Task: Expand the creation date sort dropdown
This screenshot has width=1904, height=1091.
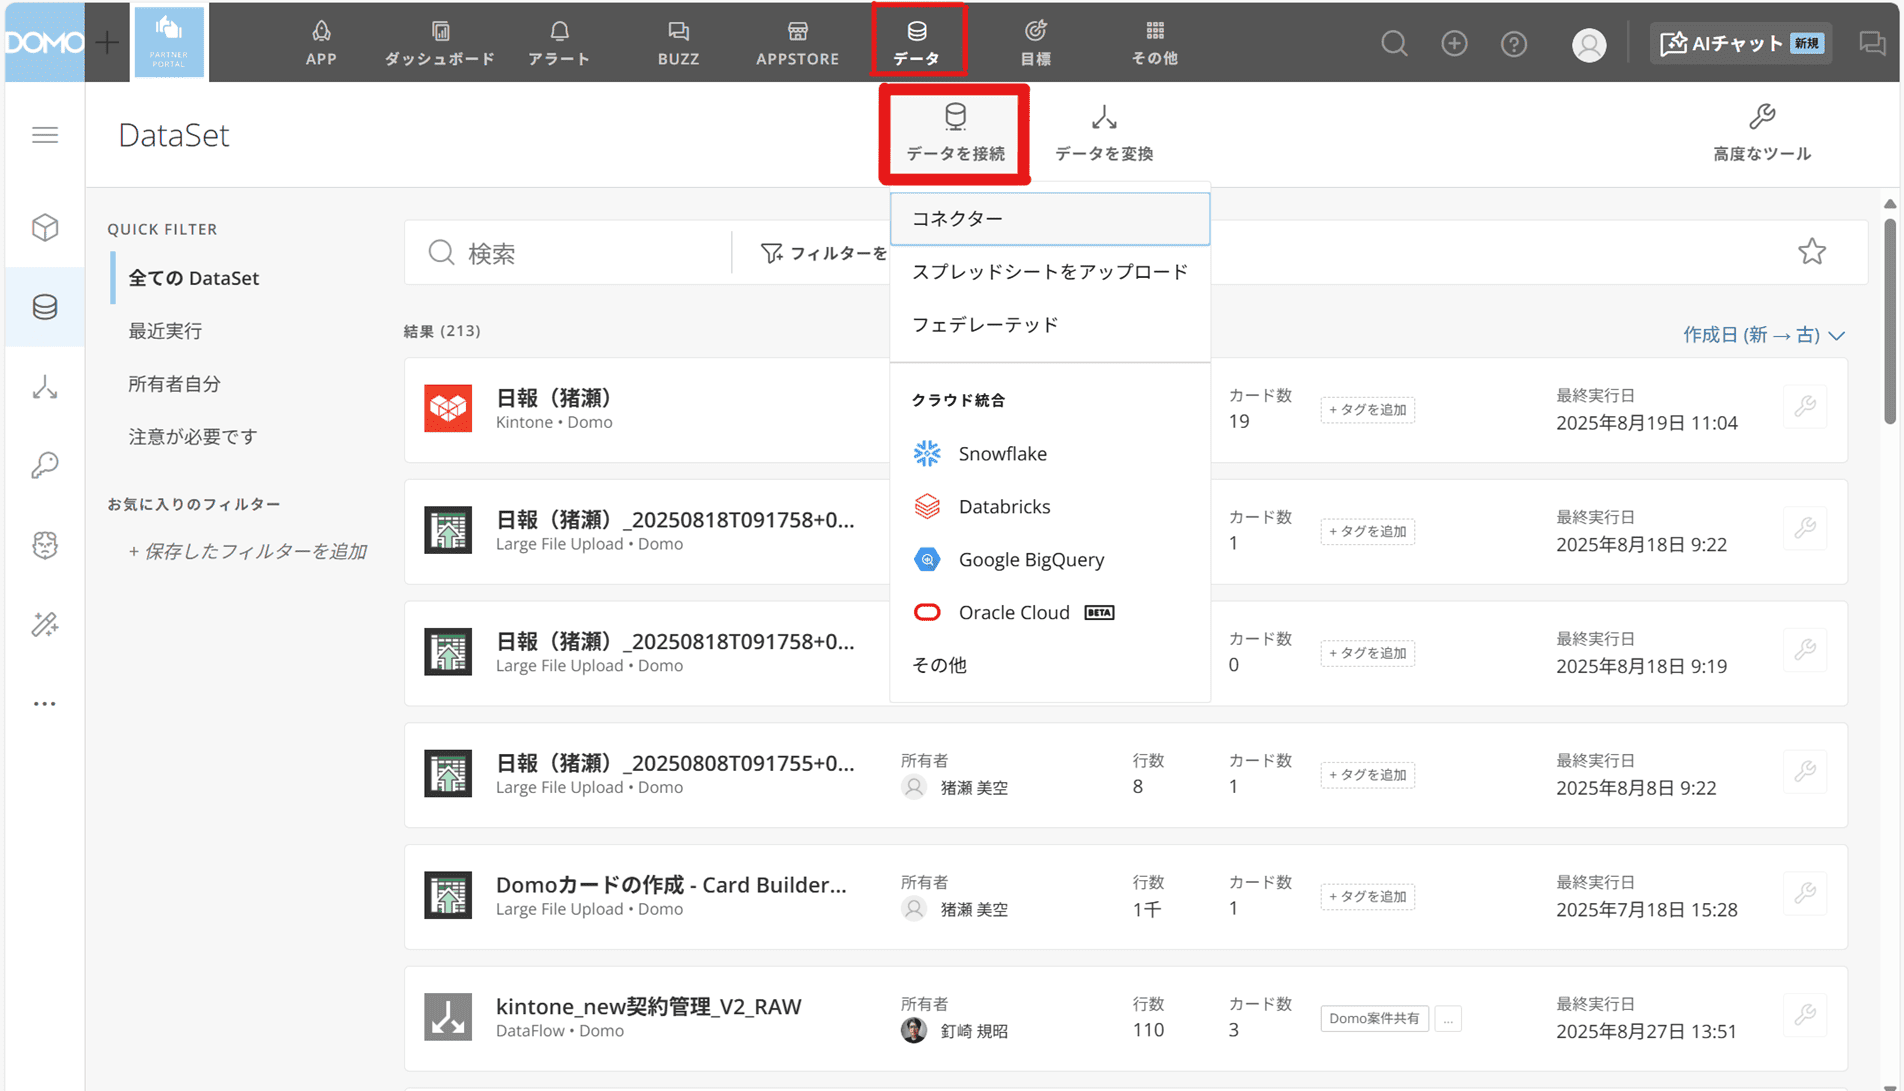Action: tap(1763, 335)
